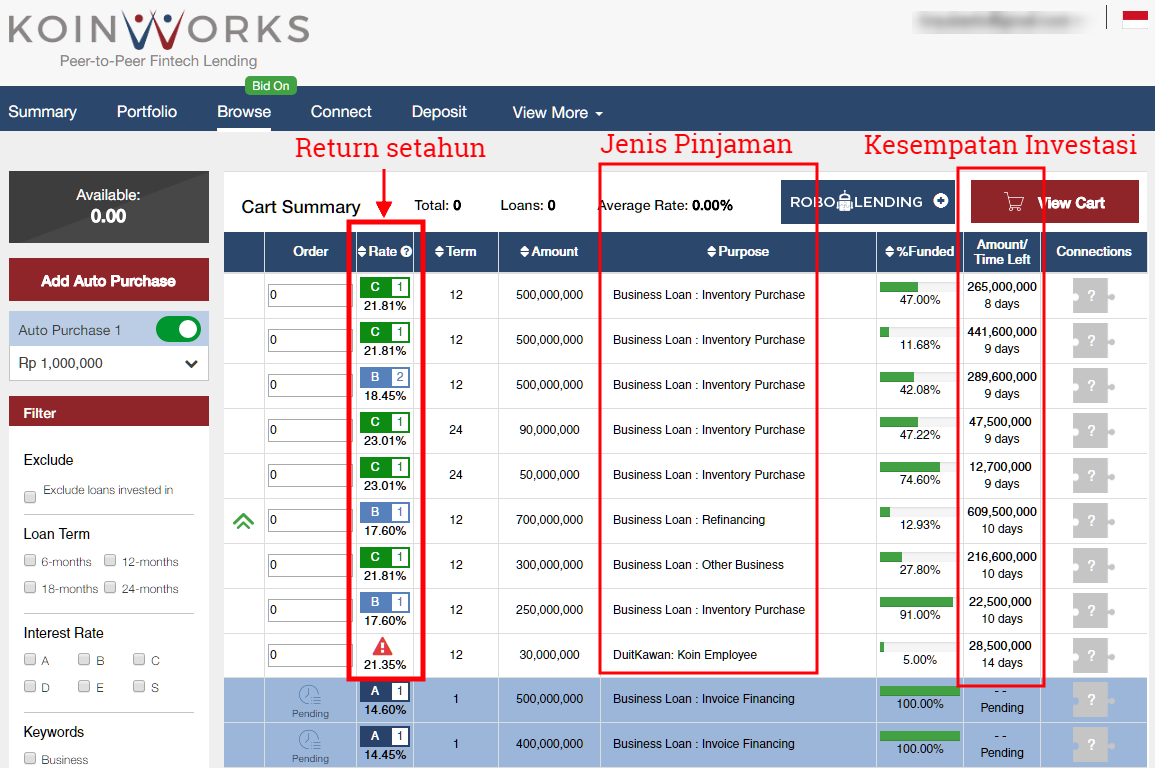Open the Rp 1,000,000 amount dropdown
This screenshot has height=768, width=1155.
pos(108,363)
